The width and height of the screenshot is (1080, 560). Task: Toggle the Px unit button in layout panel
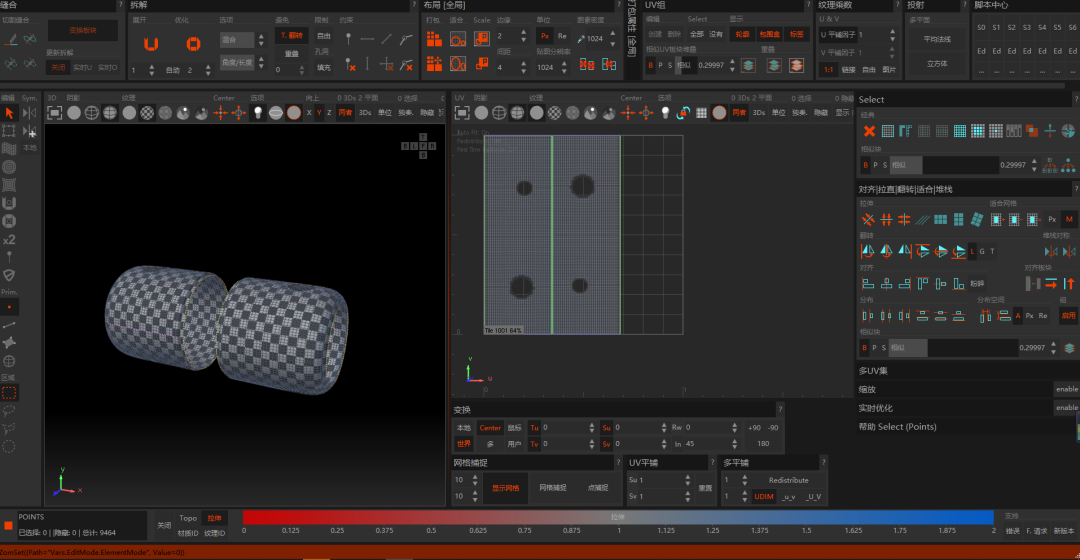tap(544, 36)
